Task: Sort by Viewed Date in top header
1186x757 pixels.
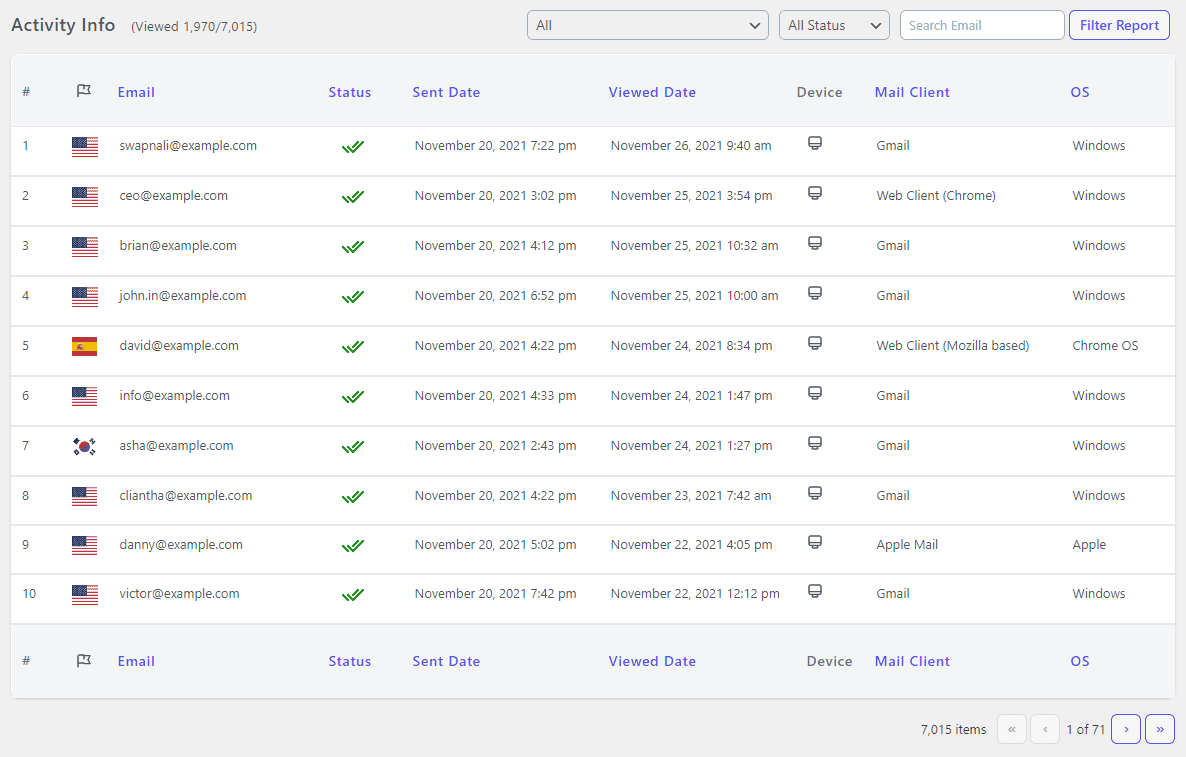Action: 652,92
